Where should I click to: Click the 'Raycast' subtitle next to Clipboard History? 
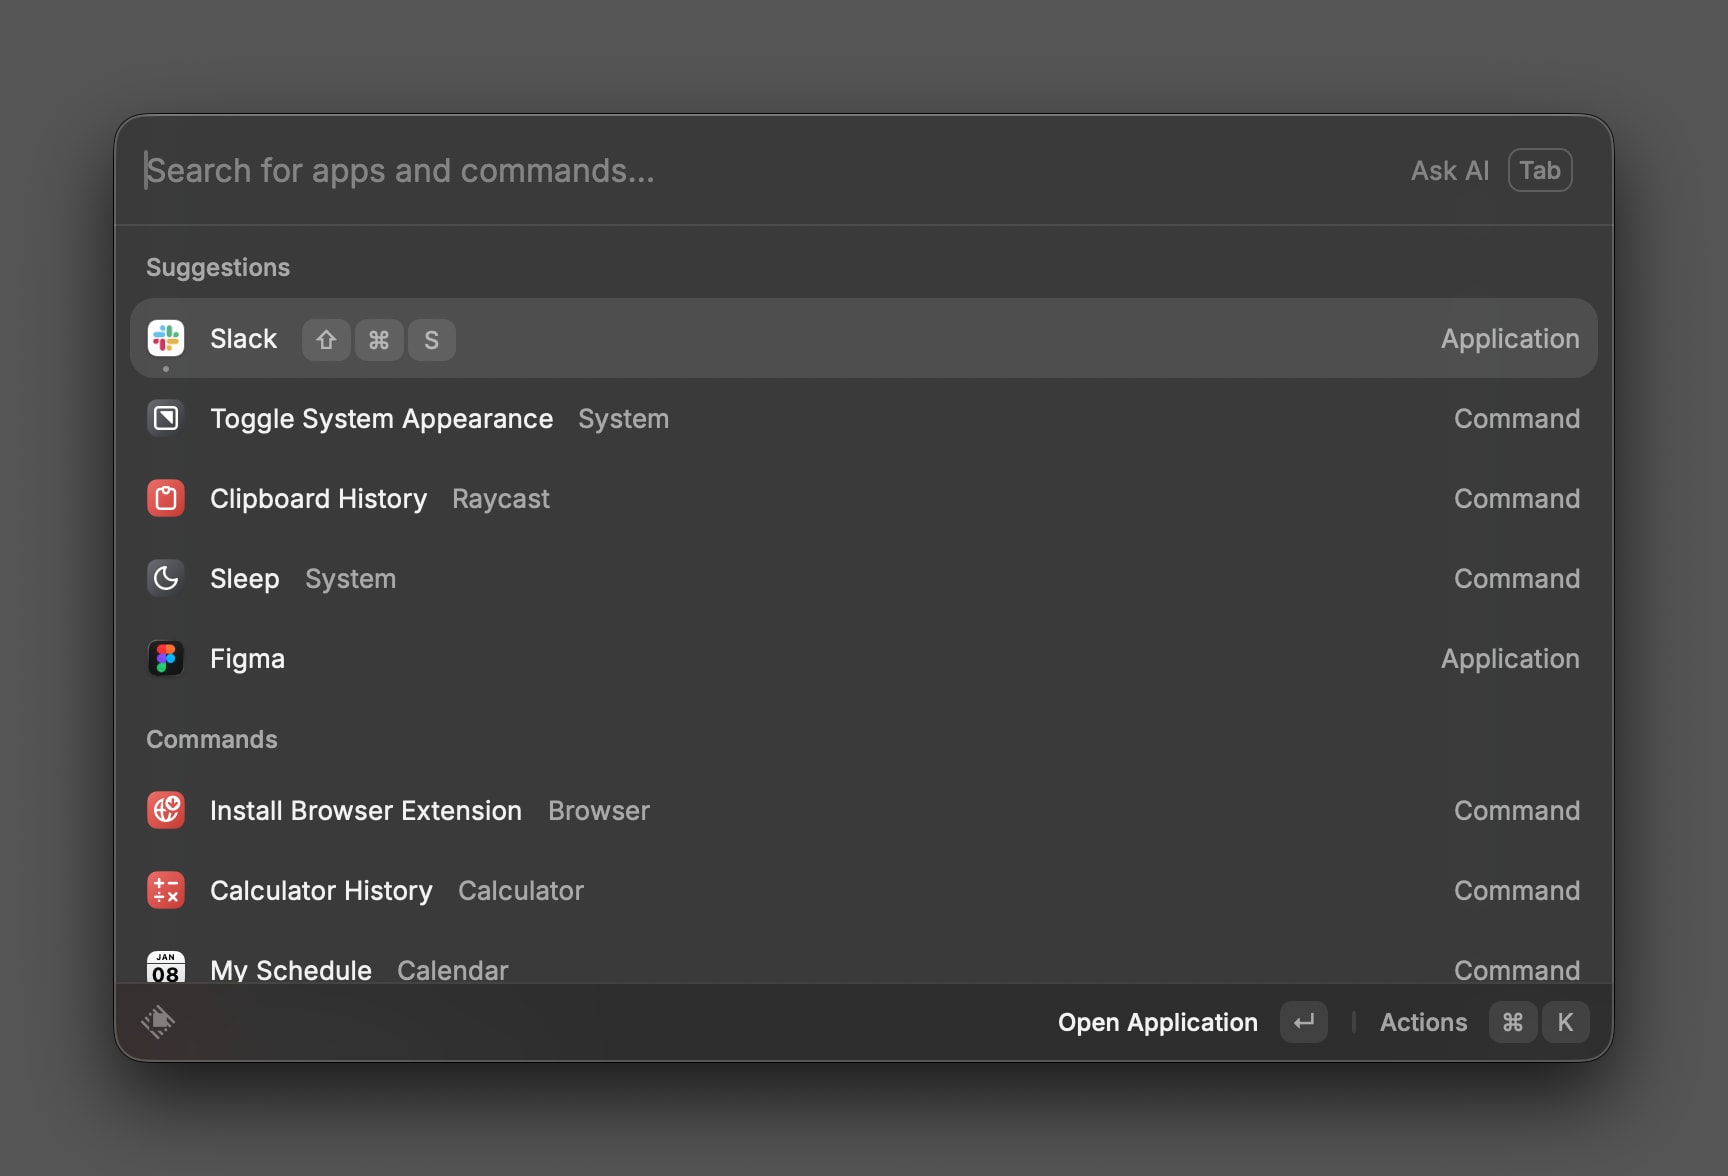[501, 499]
